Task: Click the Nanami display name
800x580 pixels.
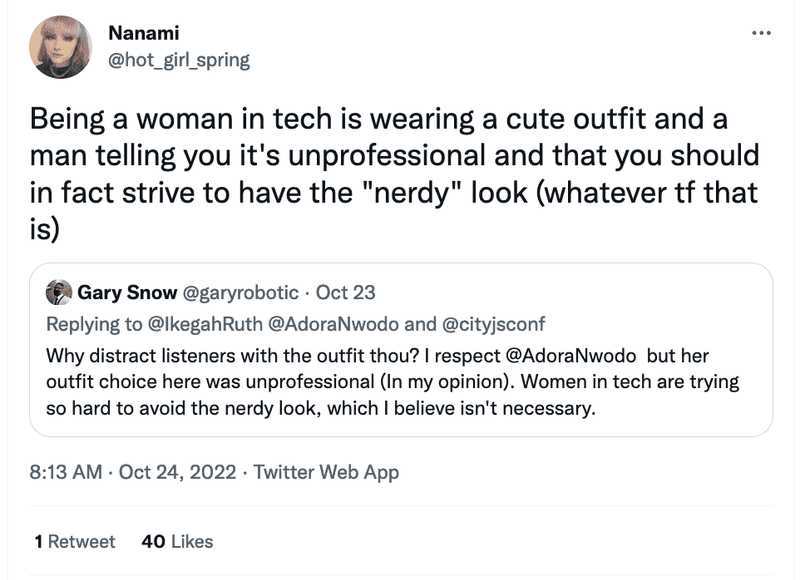Action: (x=144, y=33)
